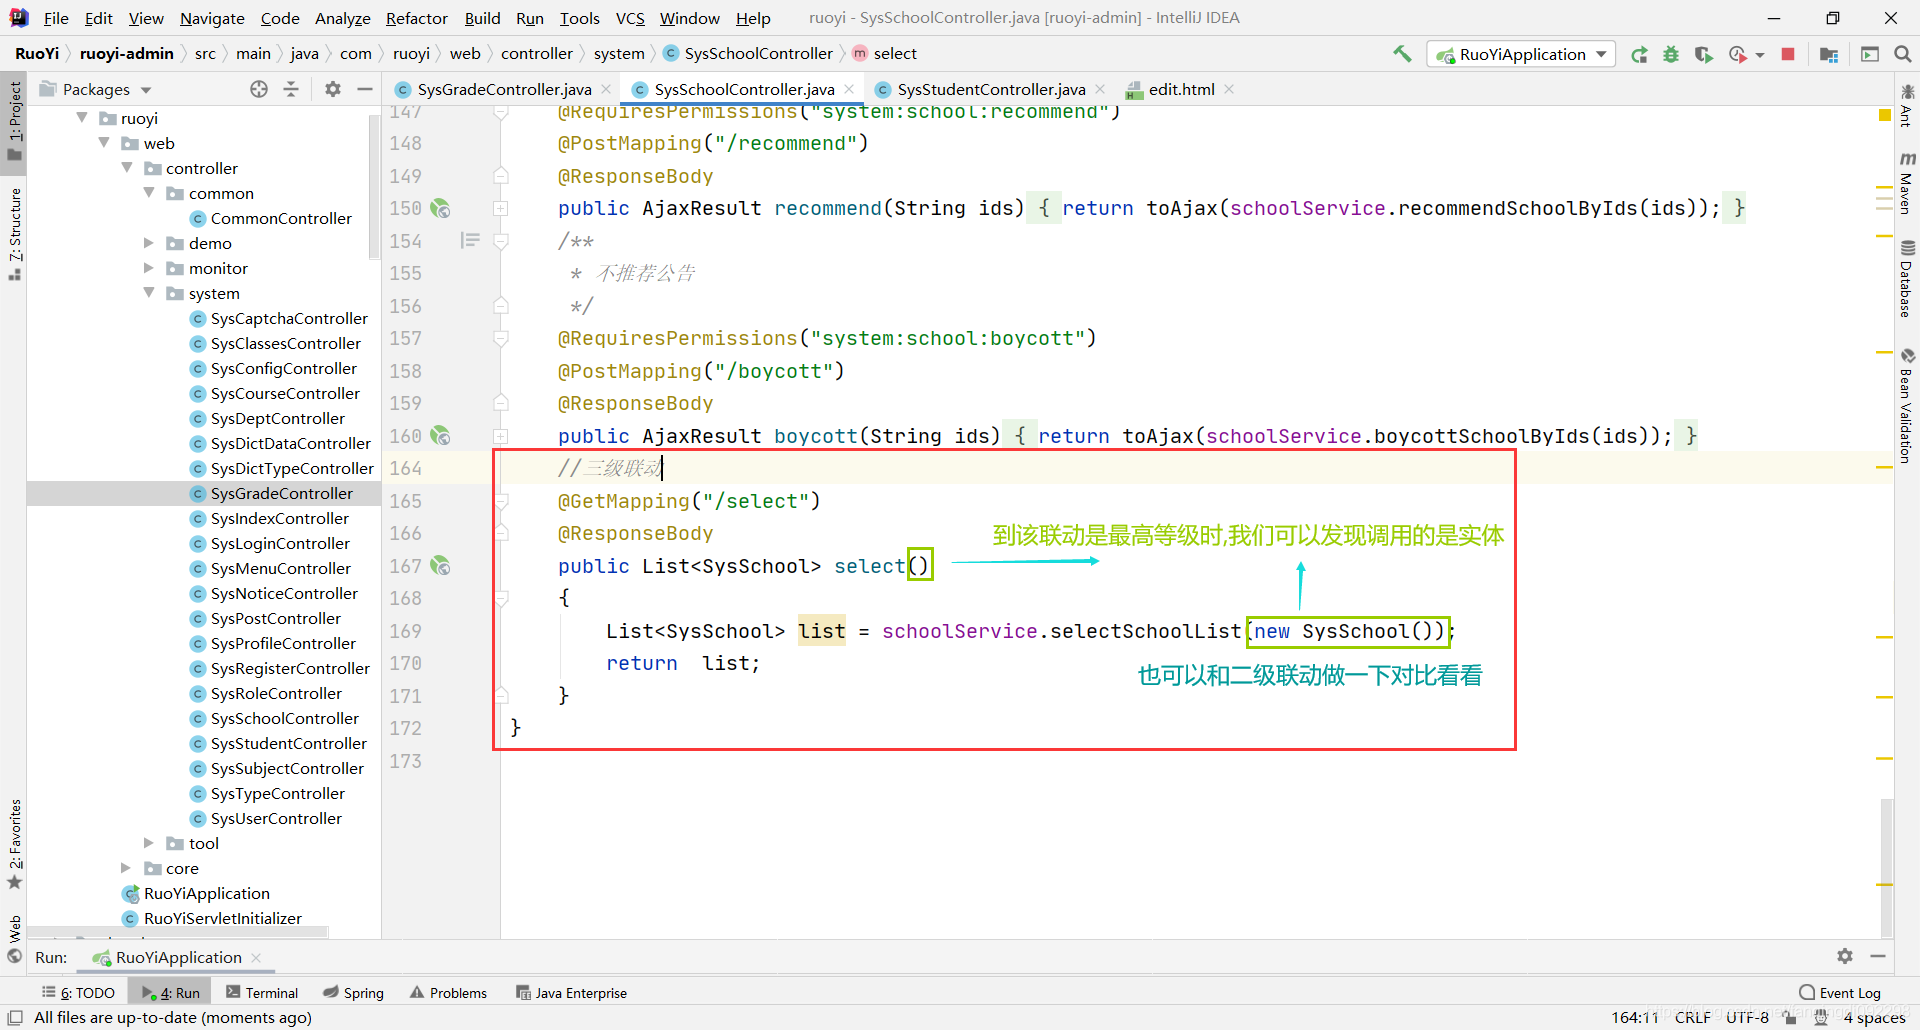Viewport: 1920px width, 1030px height.
Task: Expand the demo package node
Action: [149, 243]
